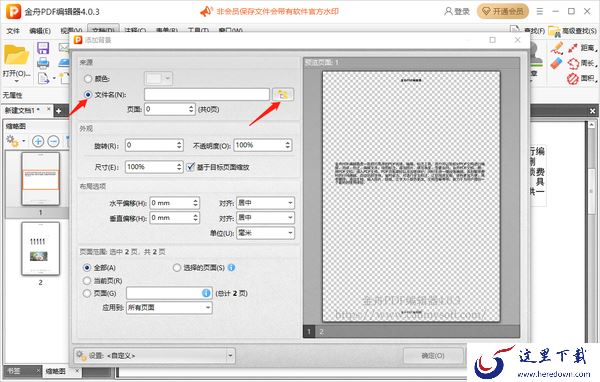Click the thumbnail panel gear options icon
This screenshot has width=600, height=382.
pyautogui.click(x=12, y=141)
